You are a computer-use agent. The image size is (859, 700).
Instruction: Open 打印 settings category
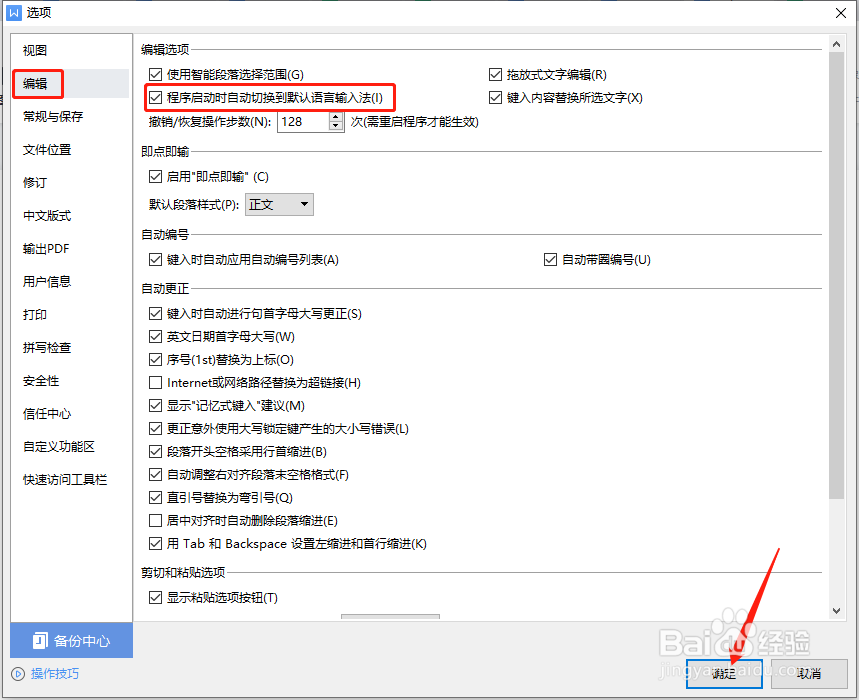tap(35, 314)
